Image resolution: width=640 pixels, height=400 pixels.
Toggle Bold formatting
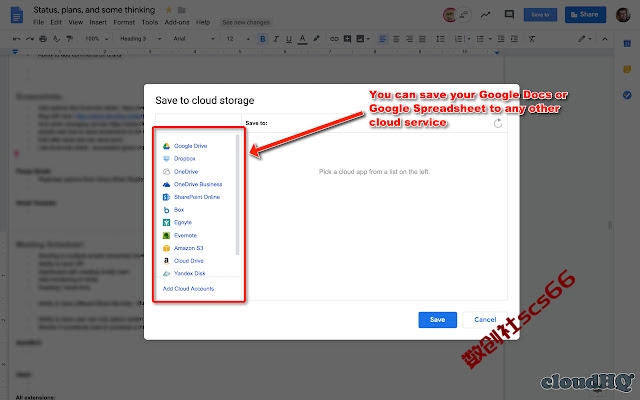[x=262, y=39]
